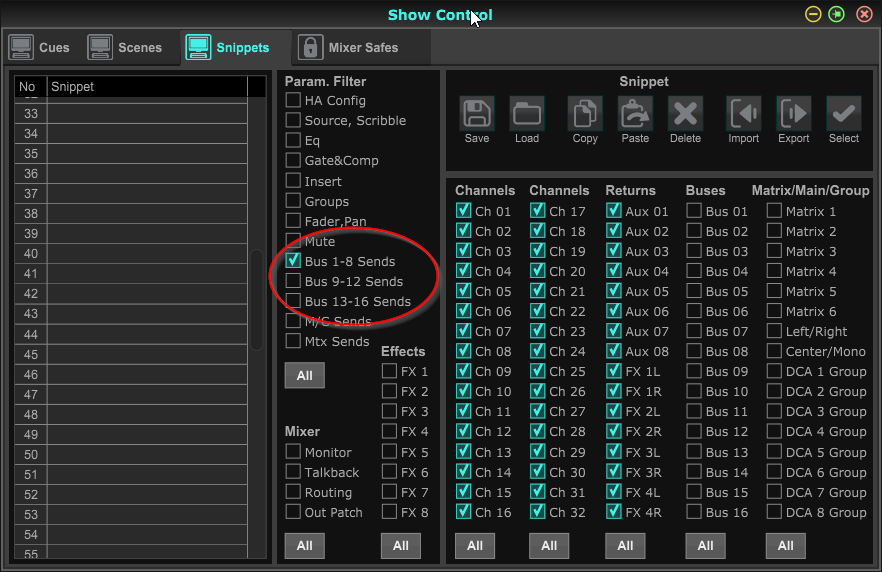Uncheck the Ch 01 channel checkbox
882x572 pixels.
[x=464, y=211]
